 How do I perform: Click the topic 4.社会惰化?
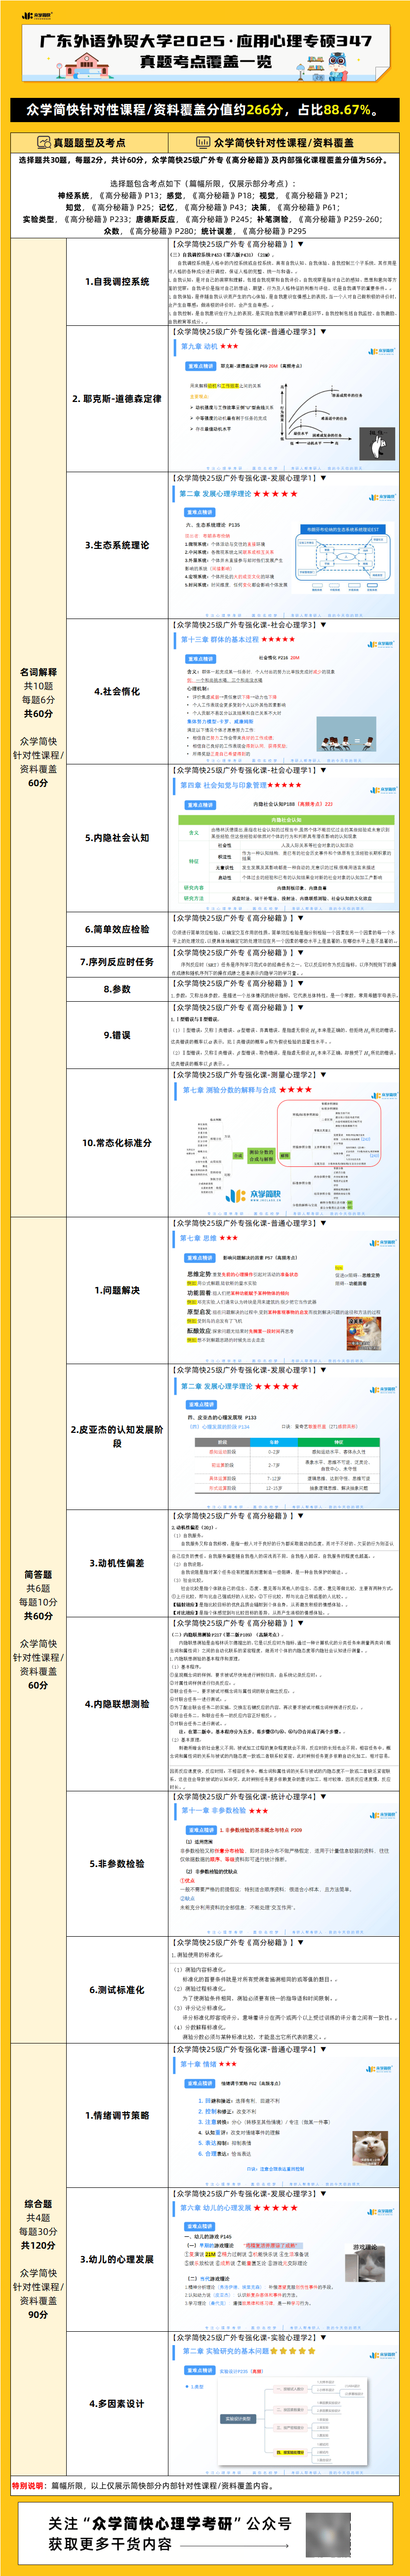coord(117,691)
